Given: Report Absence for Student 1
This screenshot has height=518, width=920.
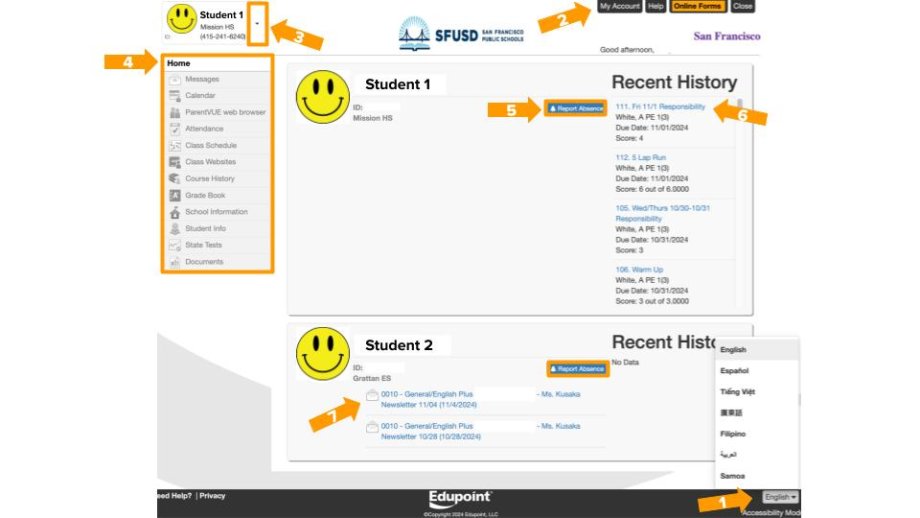Looking at the screenshot, I should 576,108.
